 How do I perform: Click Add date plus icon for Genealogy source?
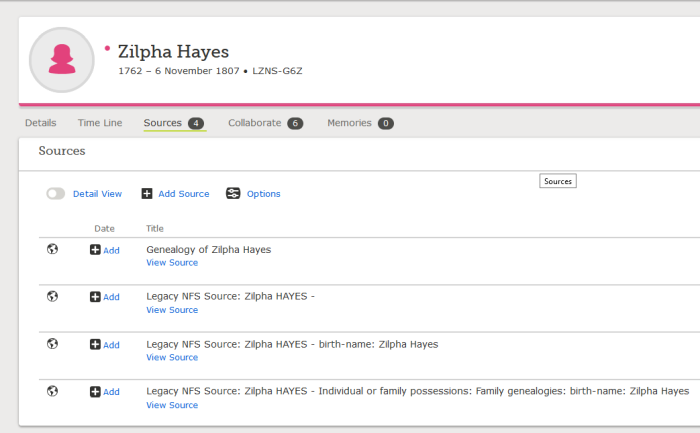tap(96, 250)
